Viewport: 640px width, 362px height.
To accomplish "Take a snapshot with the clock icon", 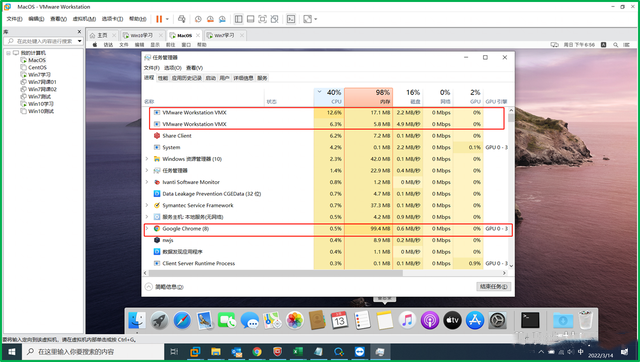I will (x=198, y=19).
